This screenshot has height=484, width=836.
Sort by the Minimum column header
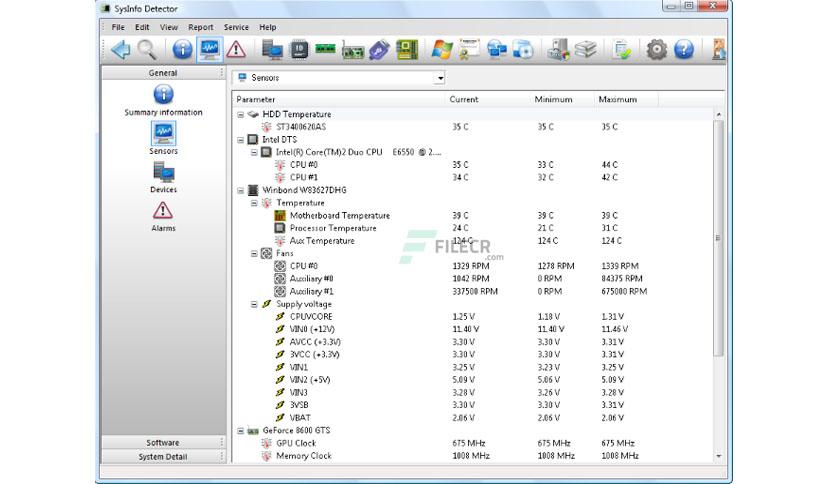pyautogui.click(x=562, y=100)
